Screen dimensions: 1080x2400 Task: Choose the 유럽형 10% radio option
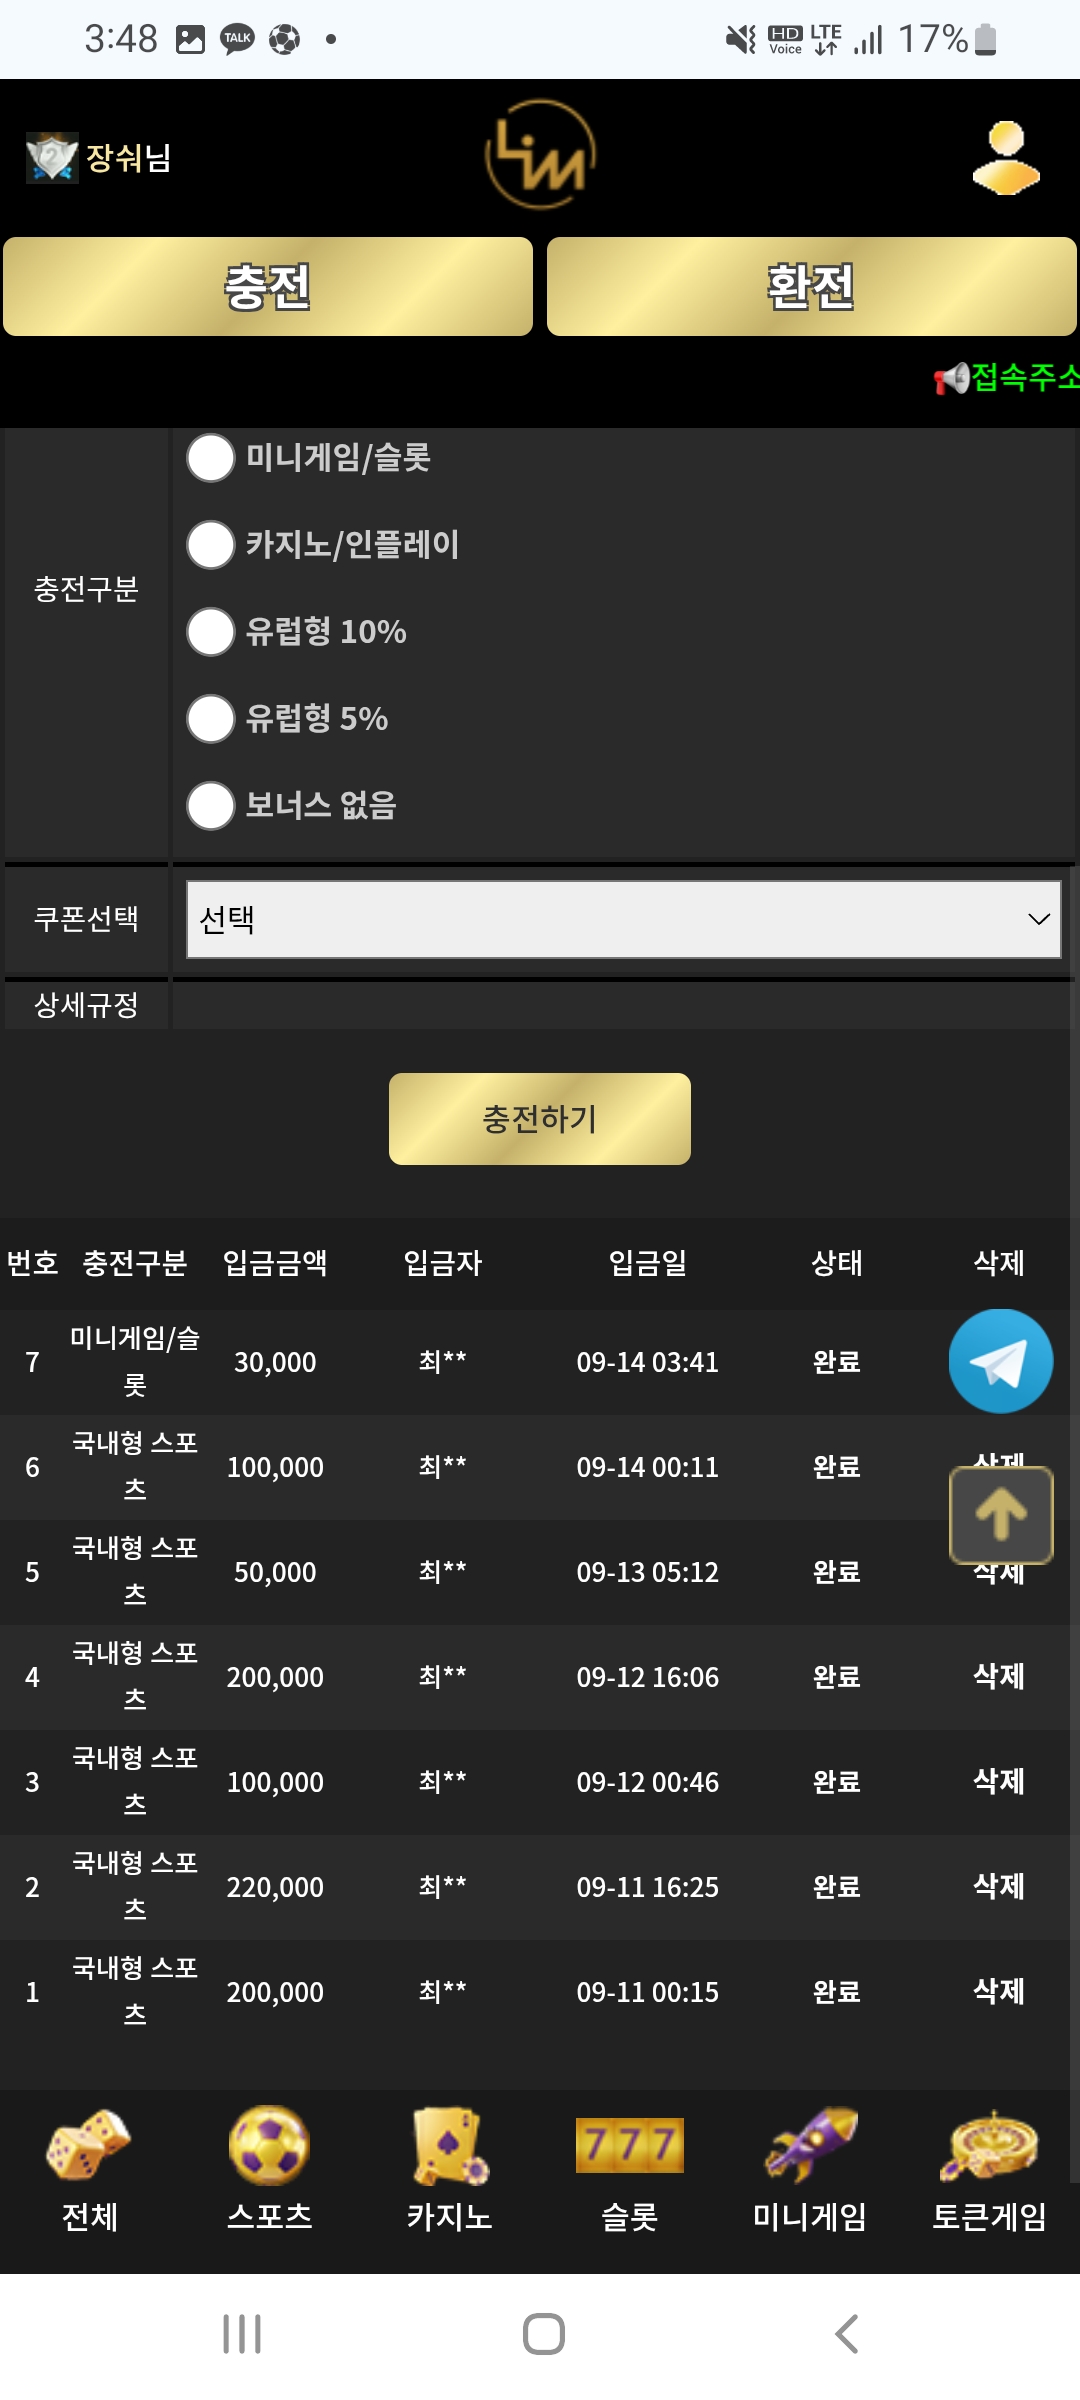point(211,632)
